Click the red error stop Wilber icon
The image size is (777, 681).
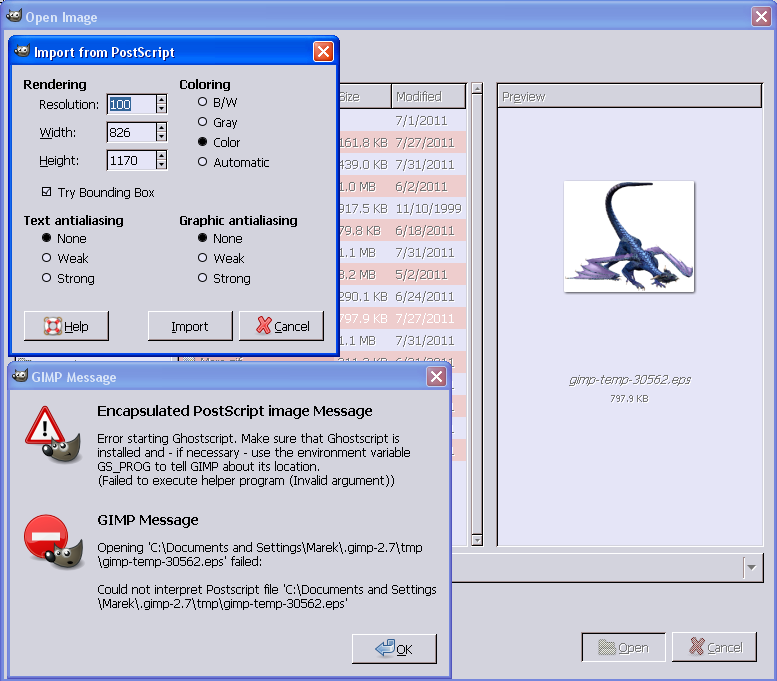click(x=54, y=542)
